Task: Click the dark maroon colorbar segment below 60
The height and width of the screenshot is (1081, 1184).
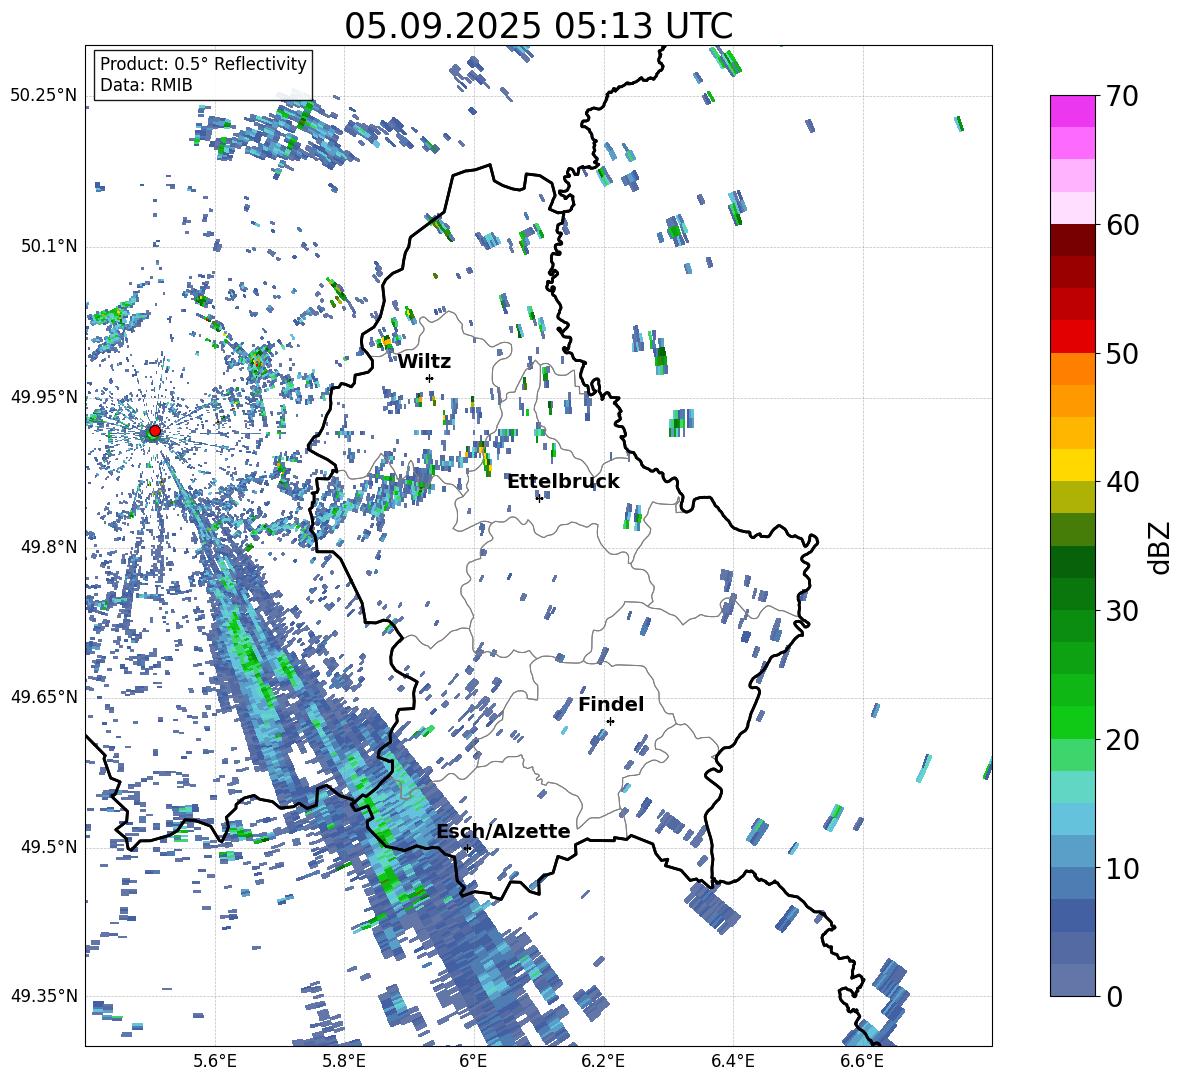Action: click(x=1072, y=240)
